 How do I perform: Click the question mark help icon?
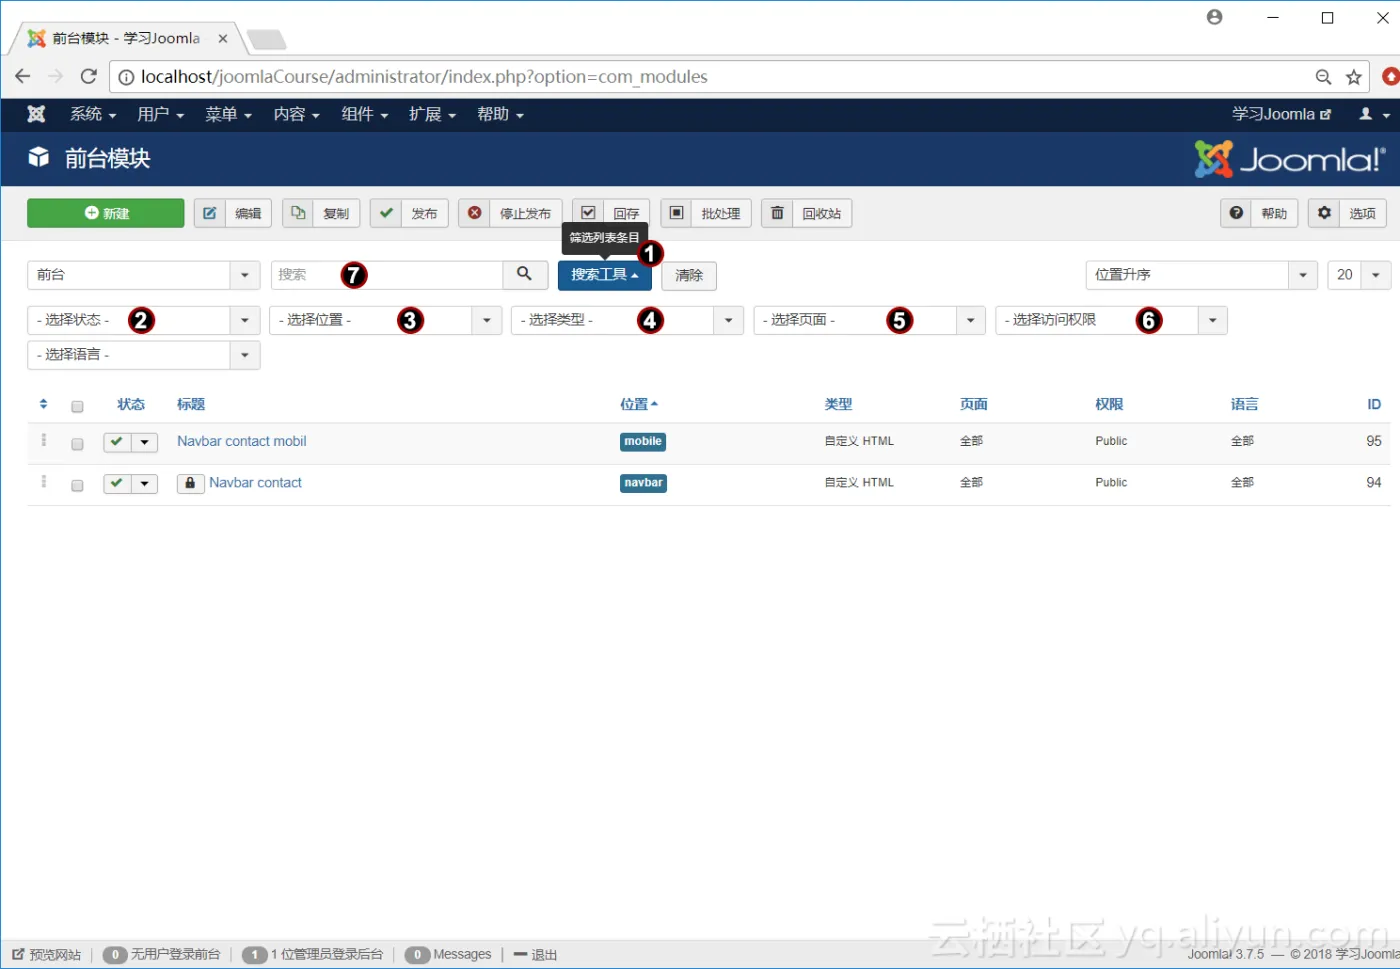(x=1237, y=213)
